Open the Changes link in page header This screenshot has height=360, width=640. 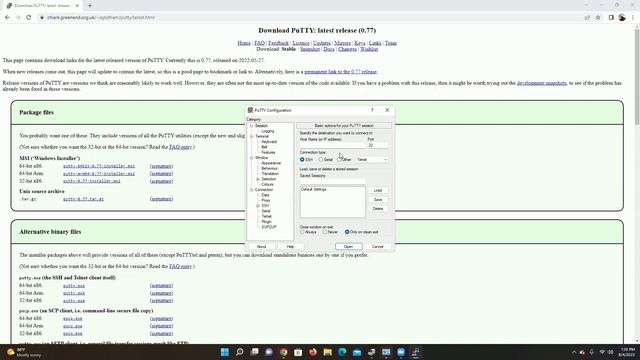tap(347, 49)
